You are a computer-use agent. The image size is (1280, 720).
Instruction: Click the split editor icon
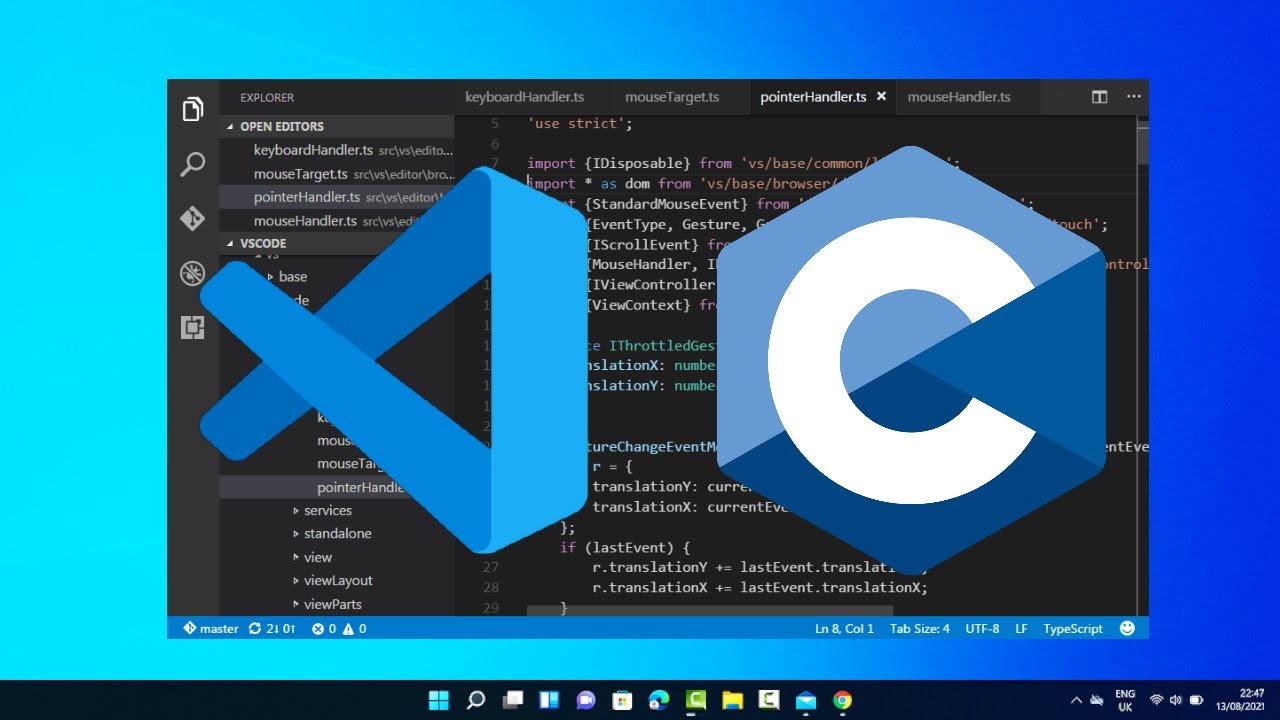click(1100, 97)
